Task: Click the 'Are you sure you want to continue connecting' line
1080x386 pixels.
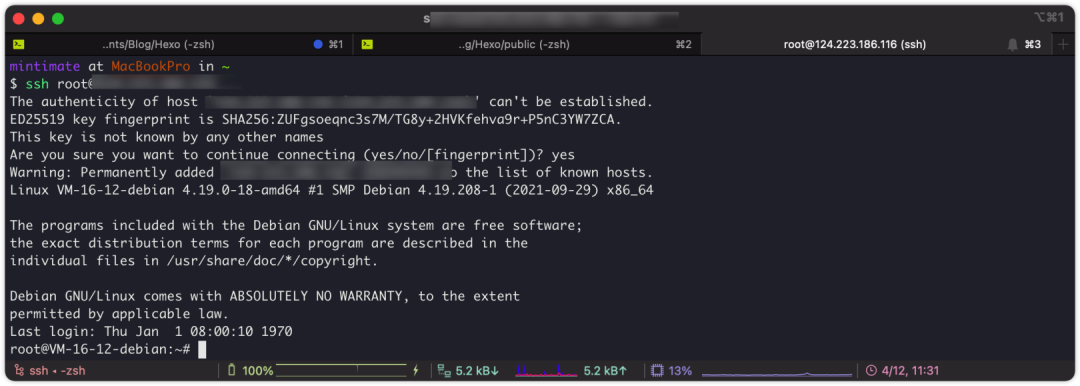Action: pyautogui.click(x=293, y=154)
